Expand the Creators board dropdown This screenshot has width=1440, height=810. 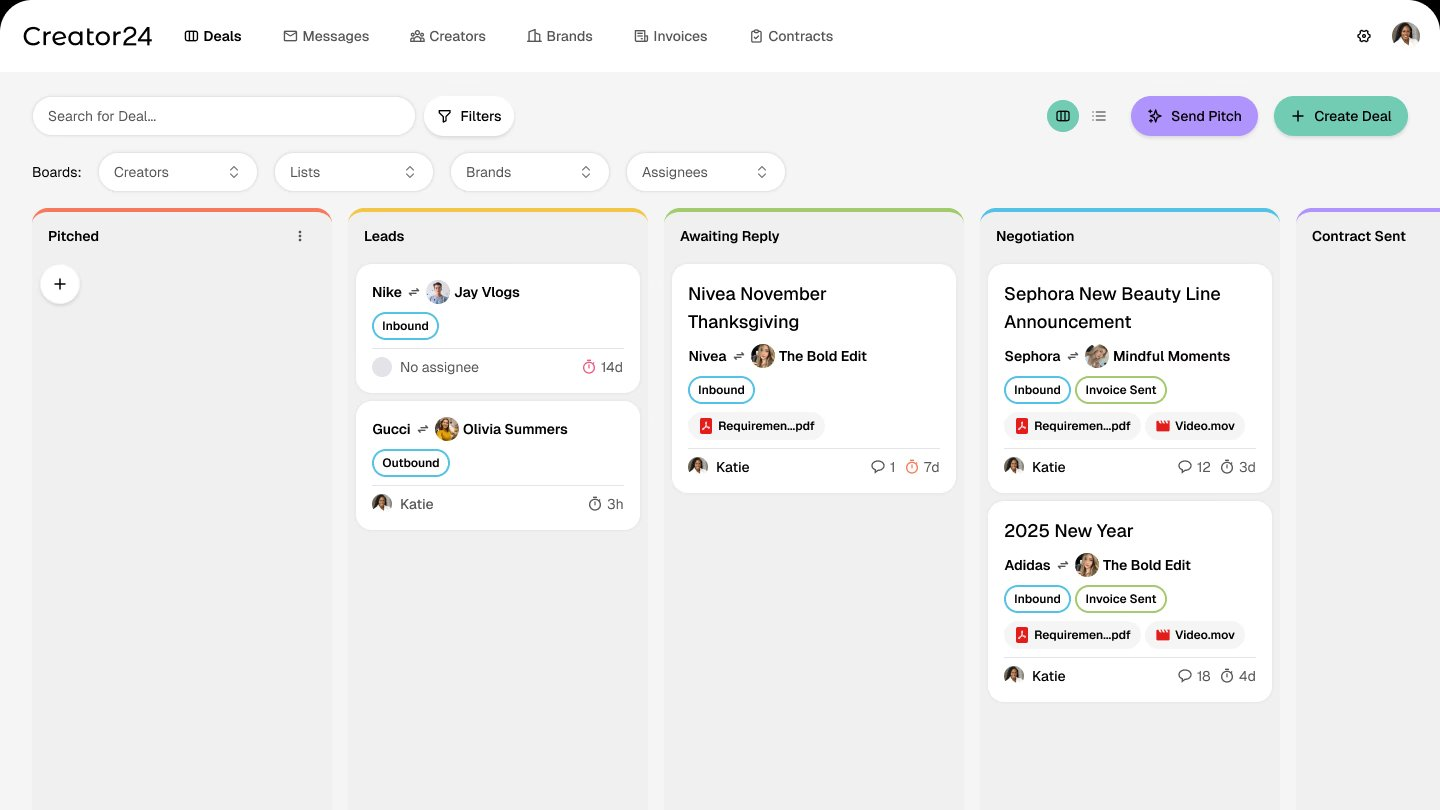178,172
